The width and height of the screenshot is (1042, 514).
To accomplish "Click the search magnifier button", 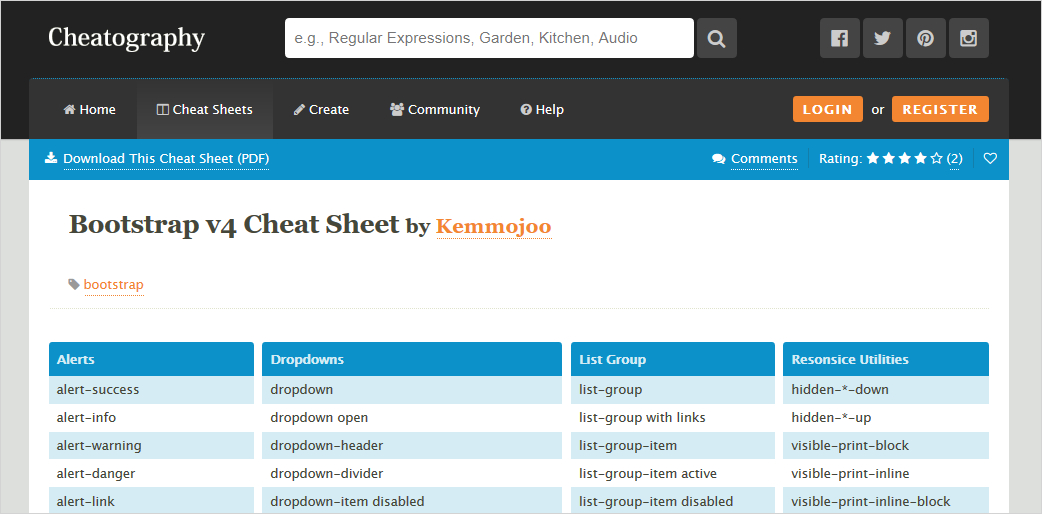I will click(716, 38).
